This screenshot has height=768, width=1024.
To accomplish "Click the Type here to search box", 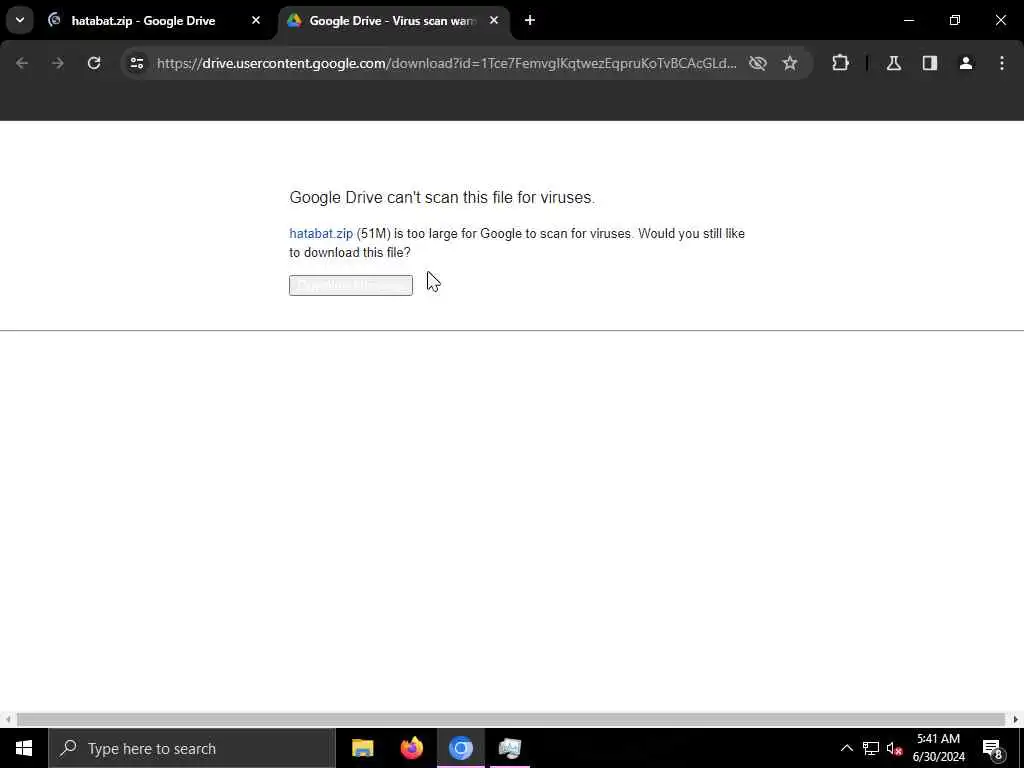I will coord(192,748).
